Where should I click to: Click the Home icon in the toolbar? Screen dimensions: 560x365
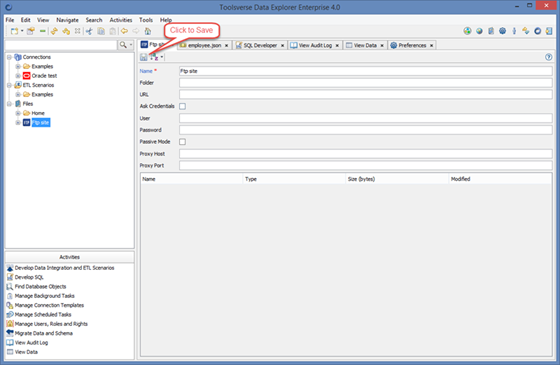(148, 31)
